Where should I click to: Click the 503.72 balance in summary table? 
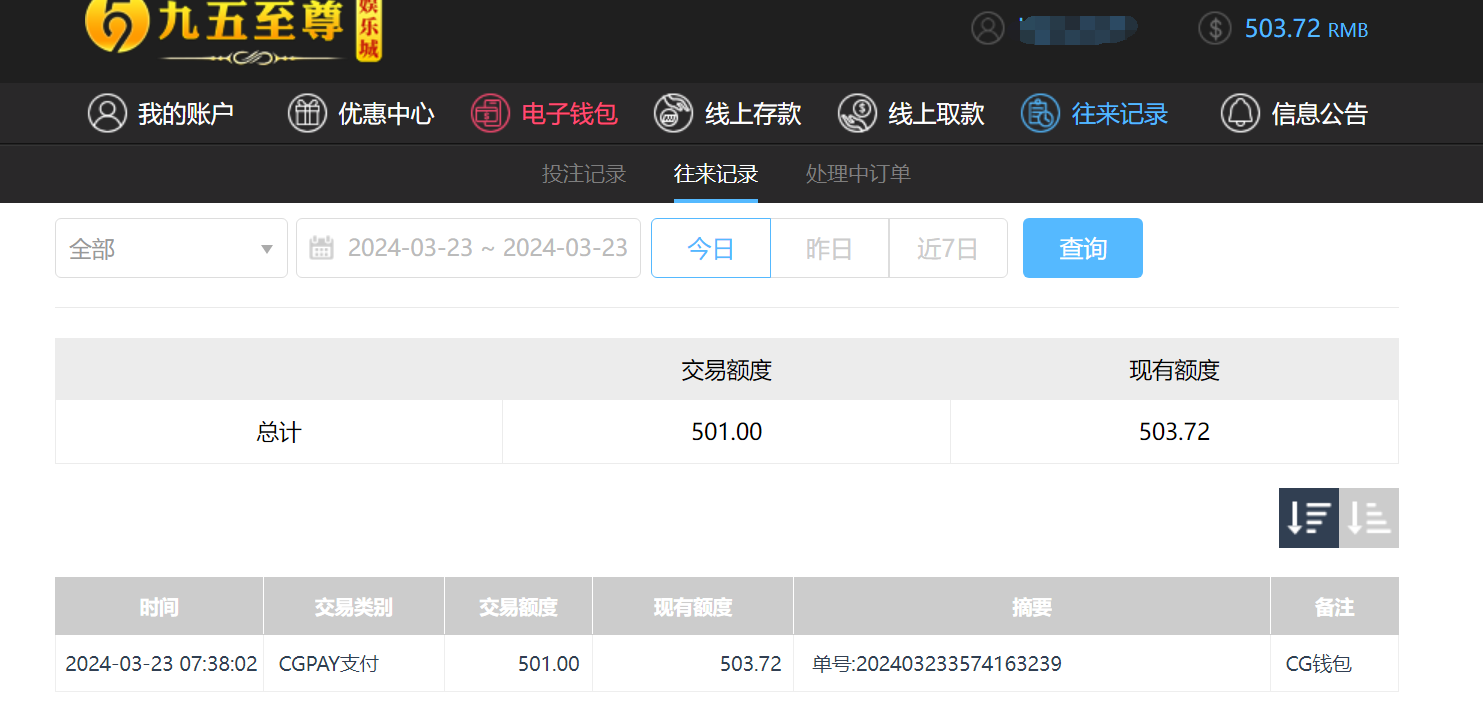[x=1175, y=432]
